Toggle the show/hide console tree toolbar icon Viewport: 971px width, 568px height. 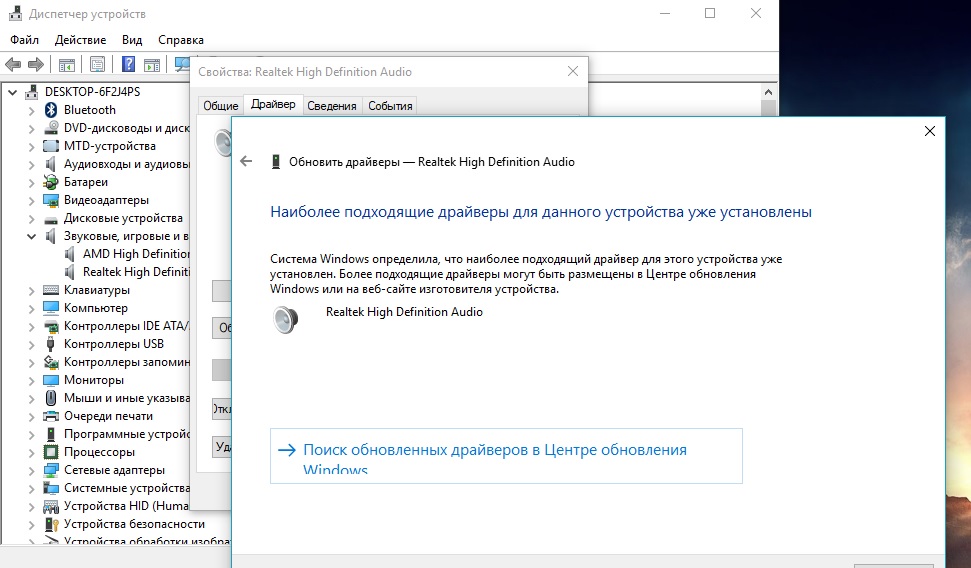click(67, 64)
